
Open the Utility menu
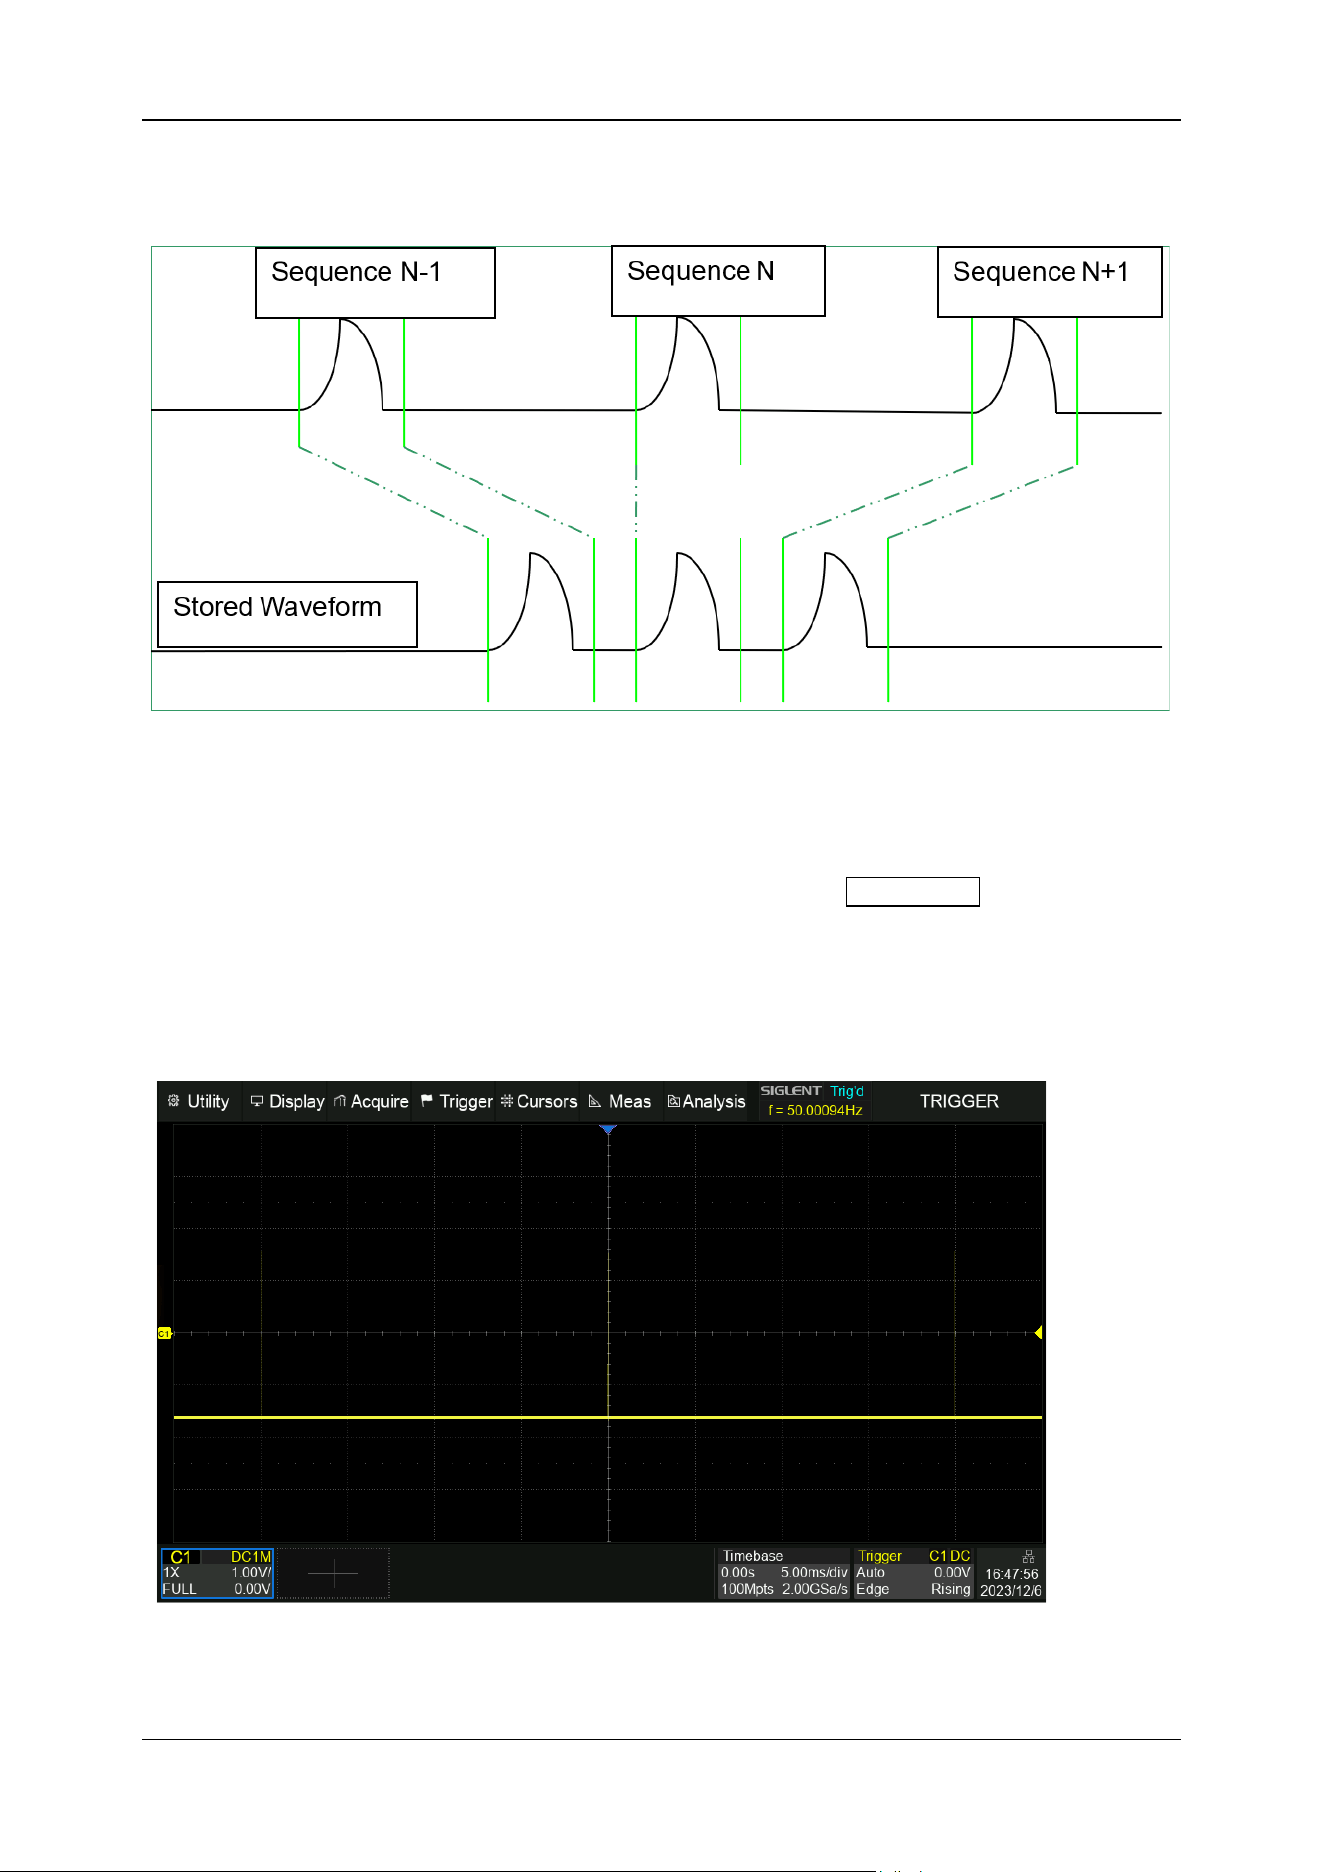[199, 1101]
